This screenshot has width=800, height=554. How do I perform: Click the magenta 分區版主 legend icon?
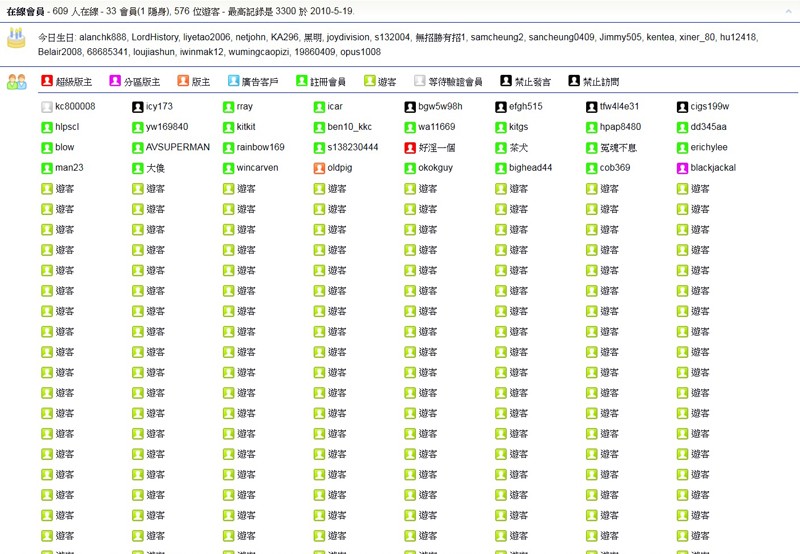pyautogui.click(x=115, y=81)
